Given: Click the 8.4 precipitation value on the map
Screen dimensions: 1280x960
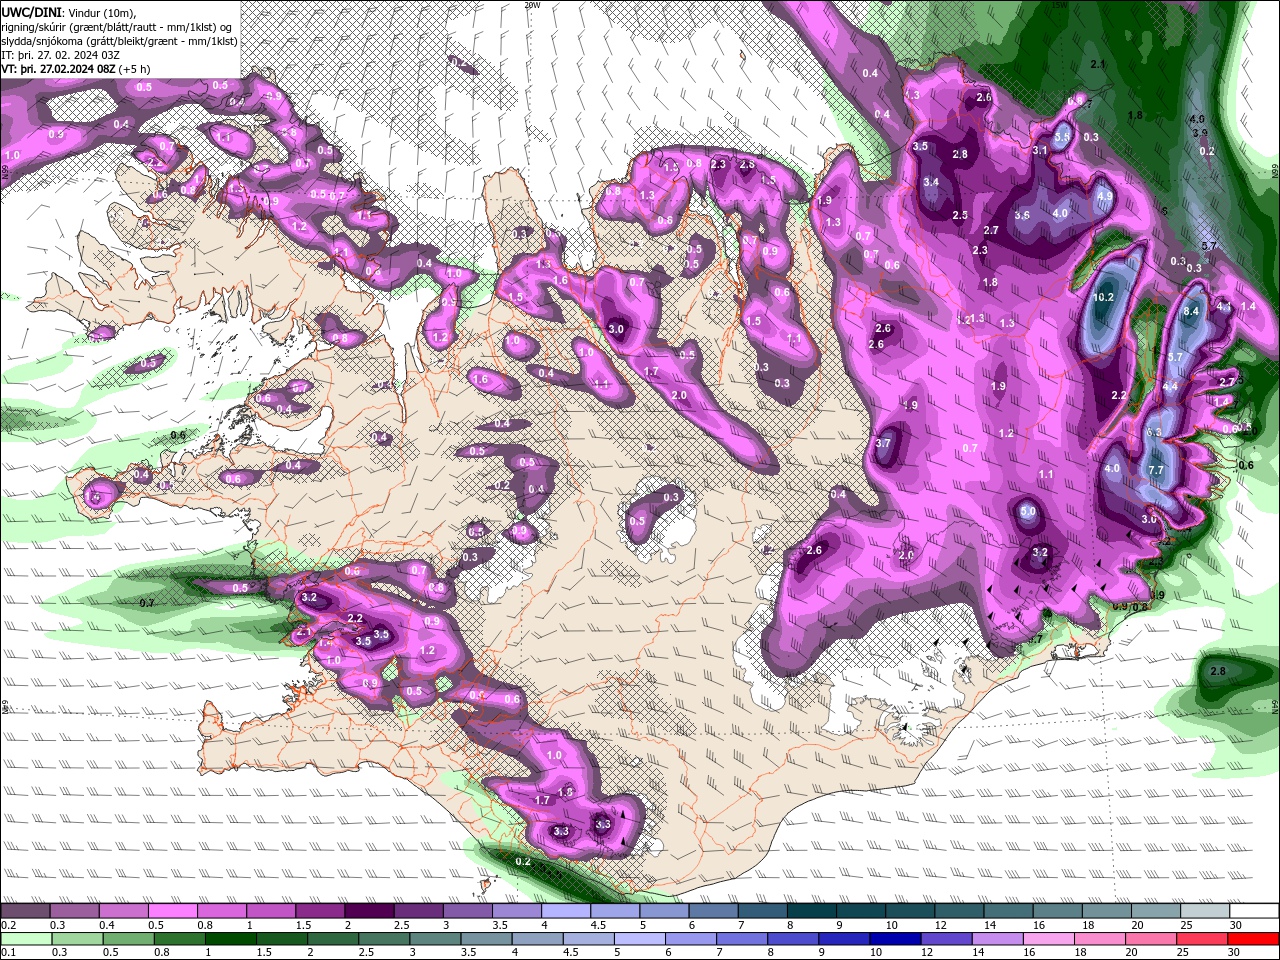Looking at the screenshot, I should [x=1191, y=312].
